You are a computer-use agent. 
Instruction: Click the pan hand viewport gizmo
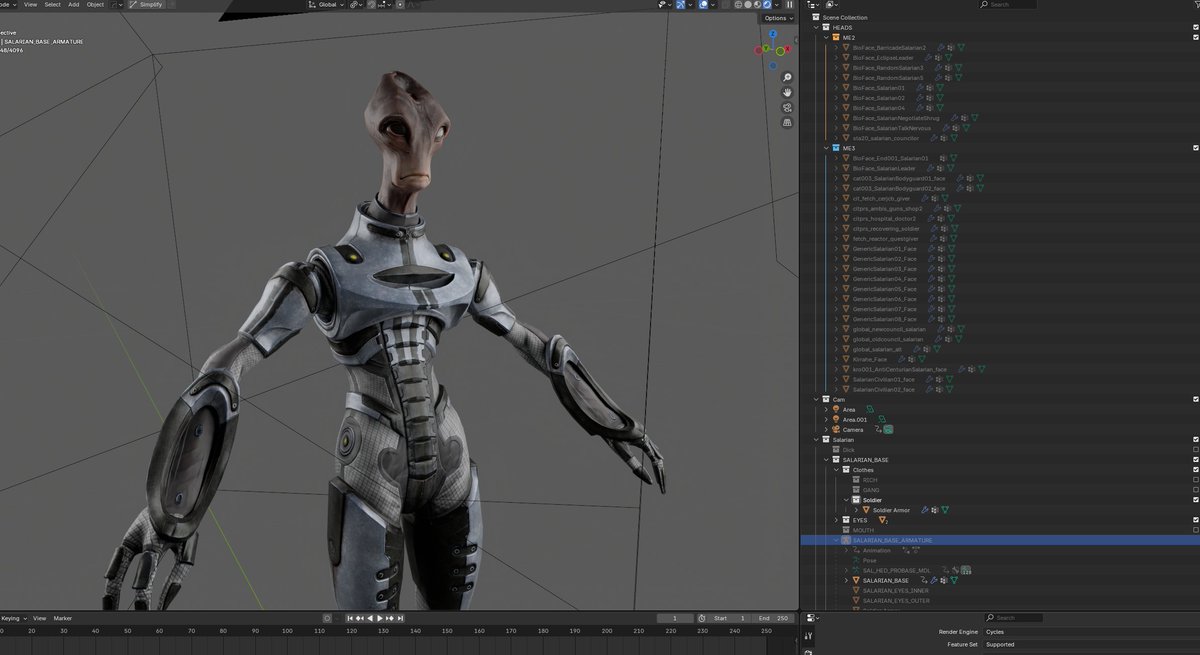click(787, 92)
